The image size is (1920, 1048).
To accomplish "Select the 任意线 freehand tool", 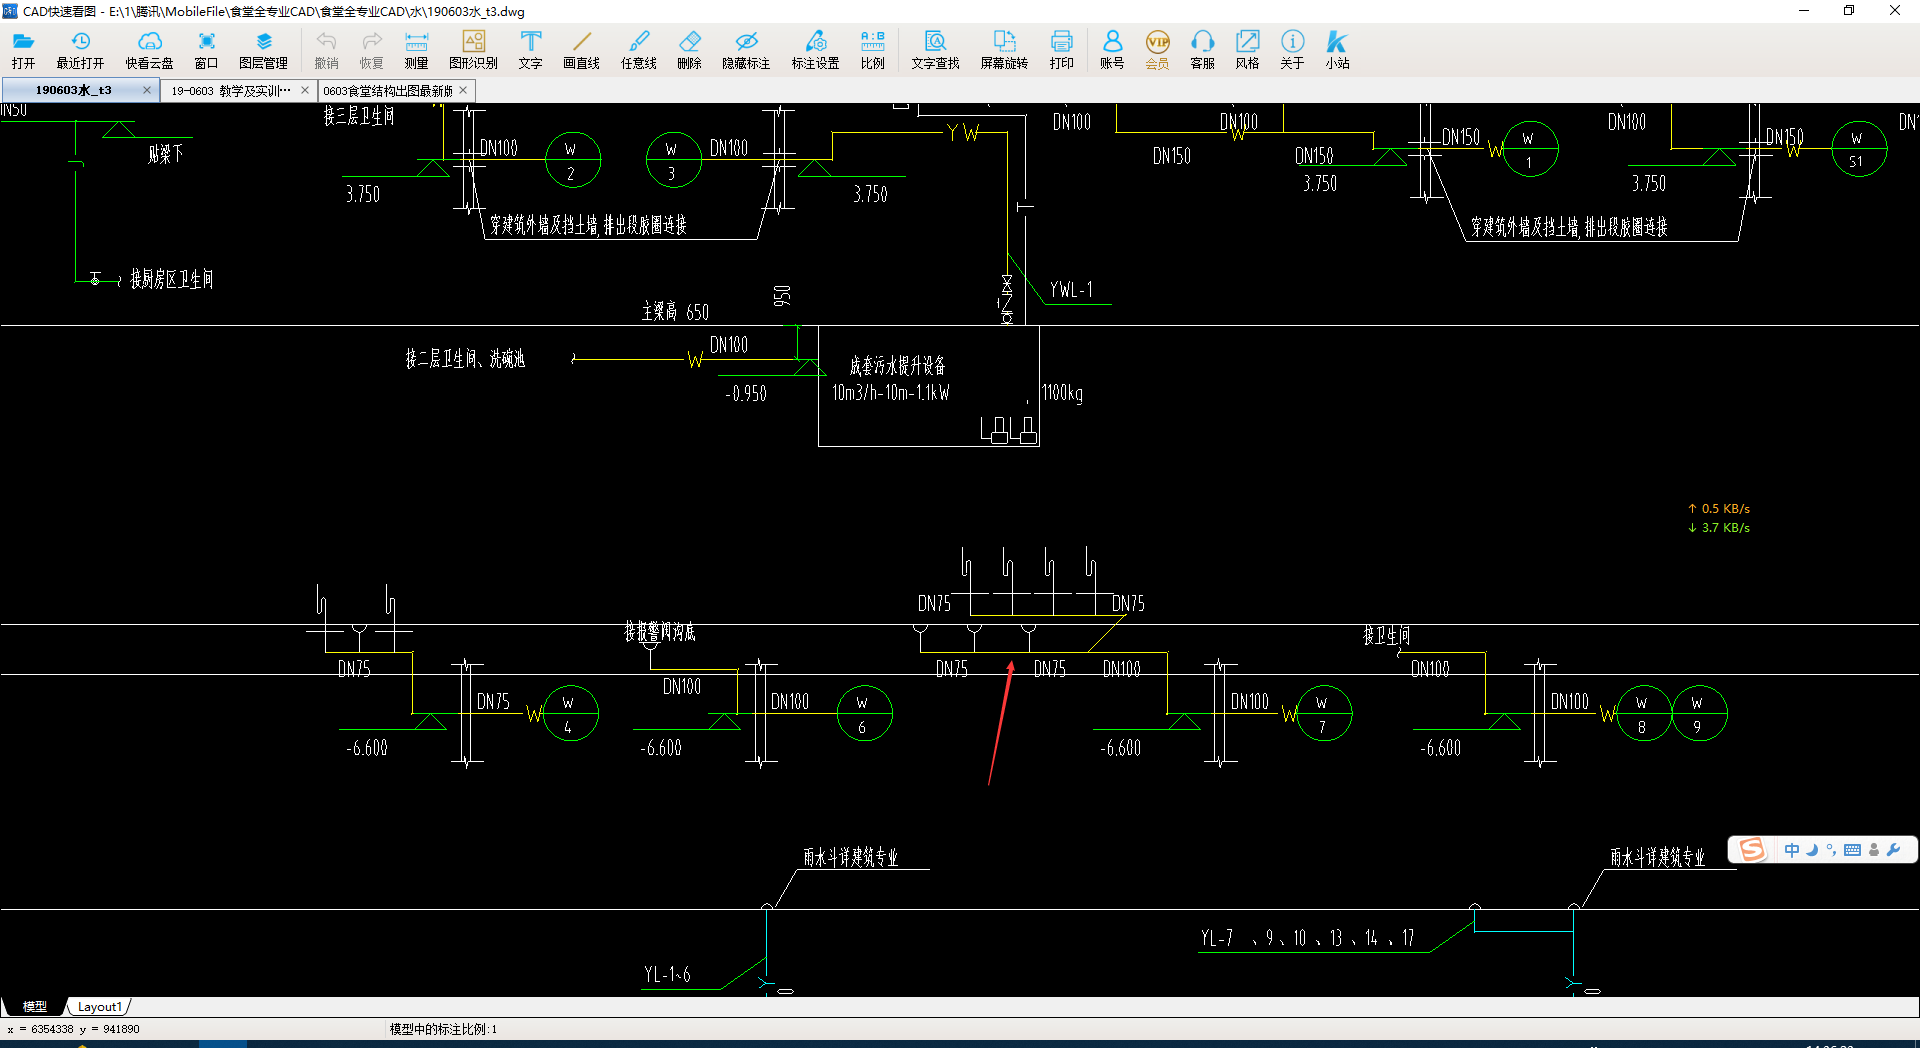I will 638,50.
